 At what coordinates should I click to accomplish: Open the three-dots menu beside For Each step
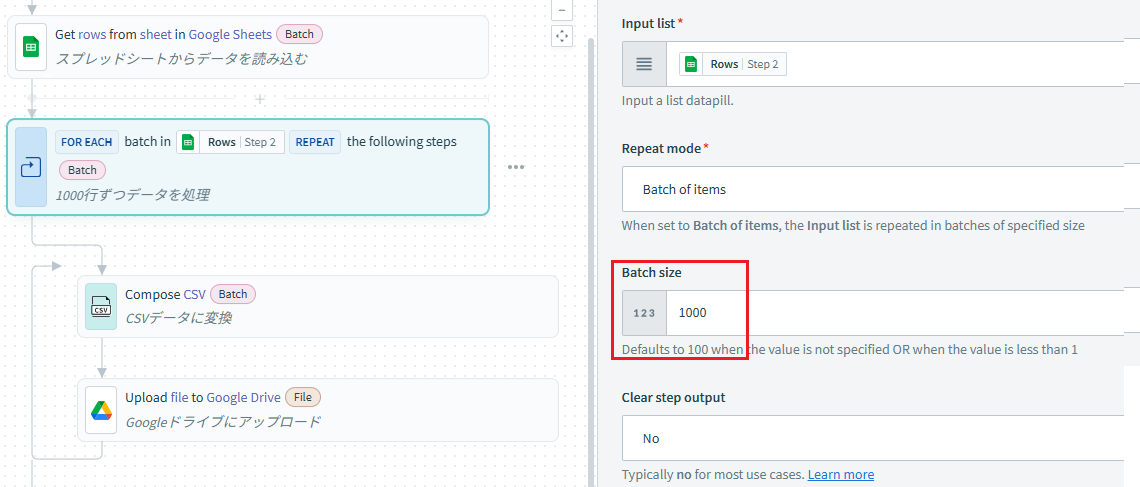click(516, 167)
